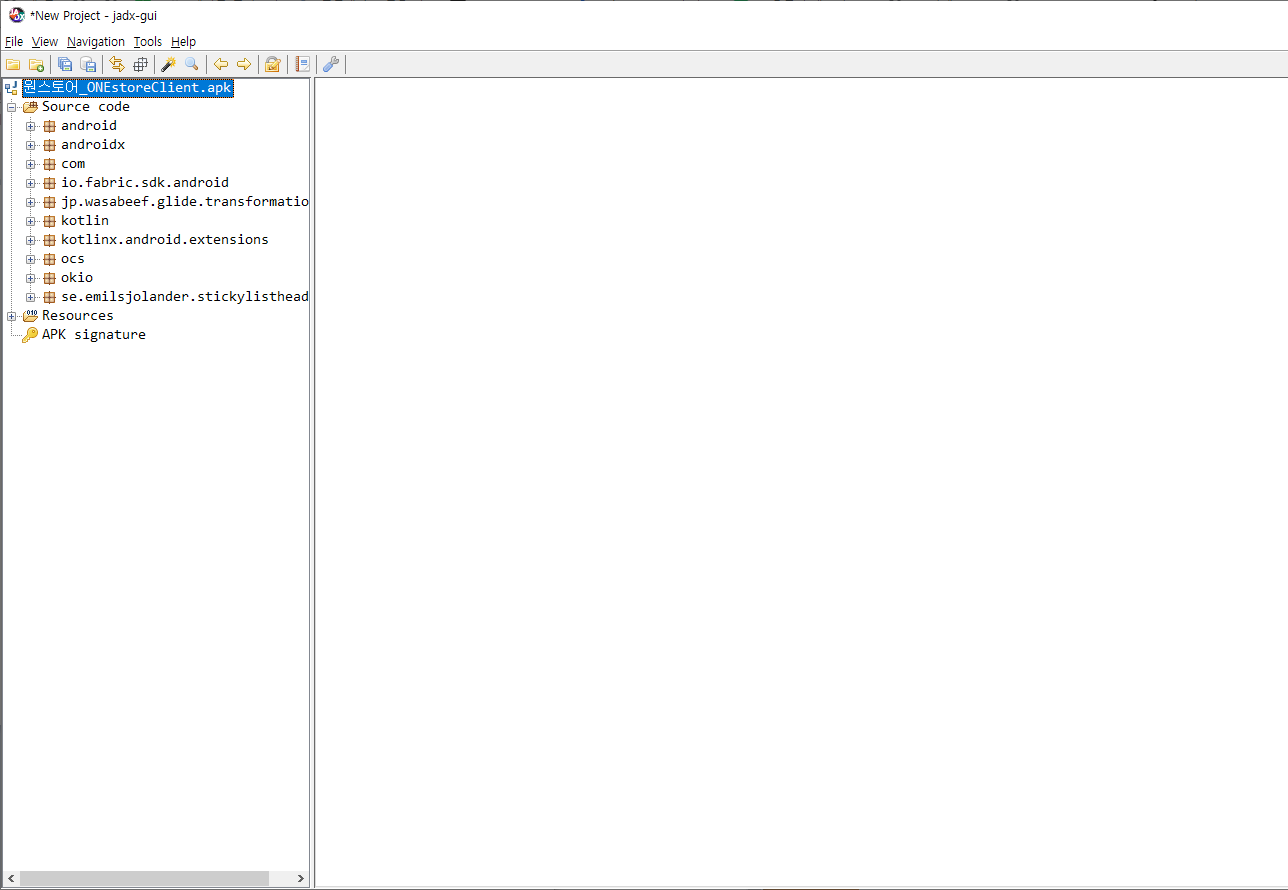
Task: Click the Resources folder icon
Action: (30, 316)
